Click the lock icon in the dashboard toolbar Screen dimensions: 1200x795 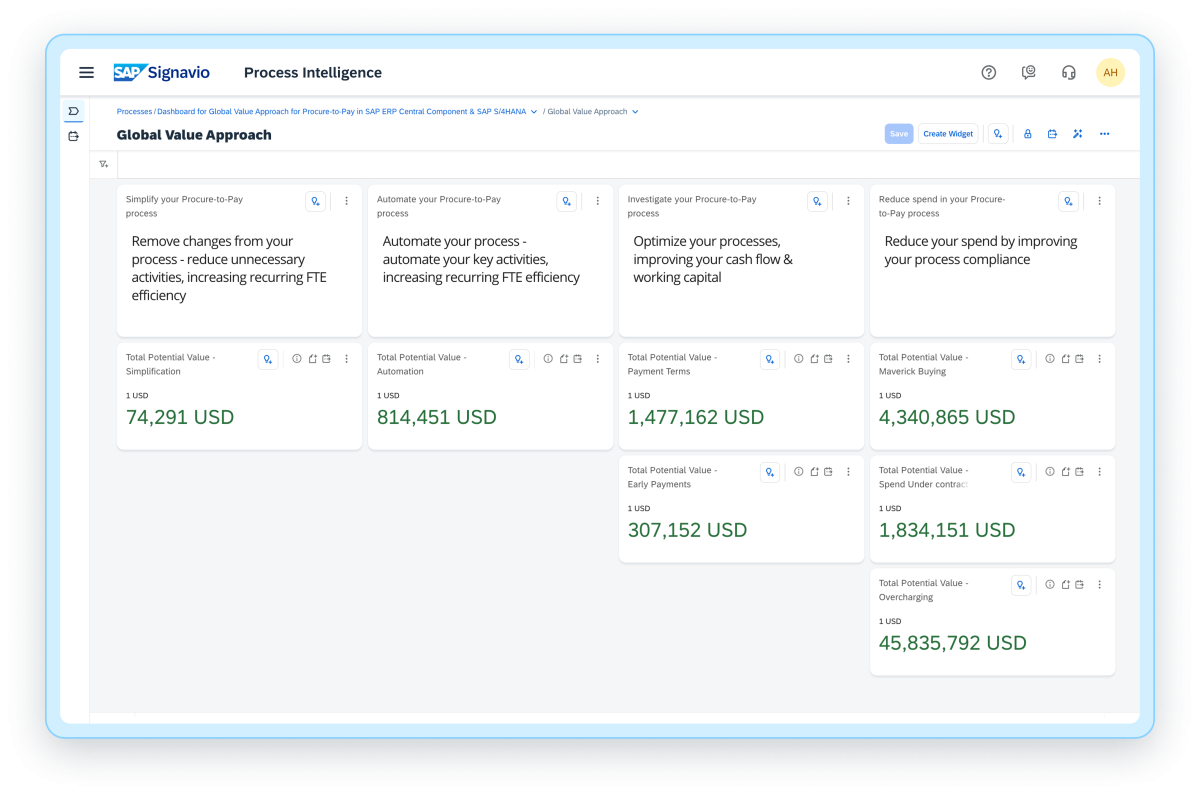[1028, 133]
